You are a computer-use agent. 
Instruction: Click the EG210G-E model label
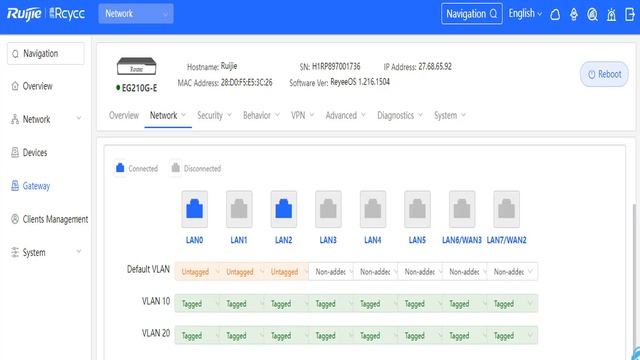pos(139,88)
